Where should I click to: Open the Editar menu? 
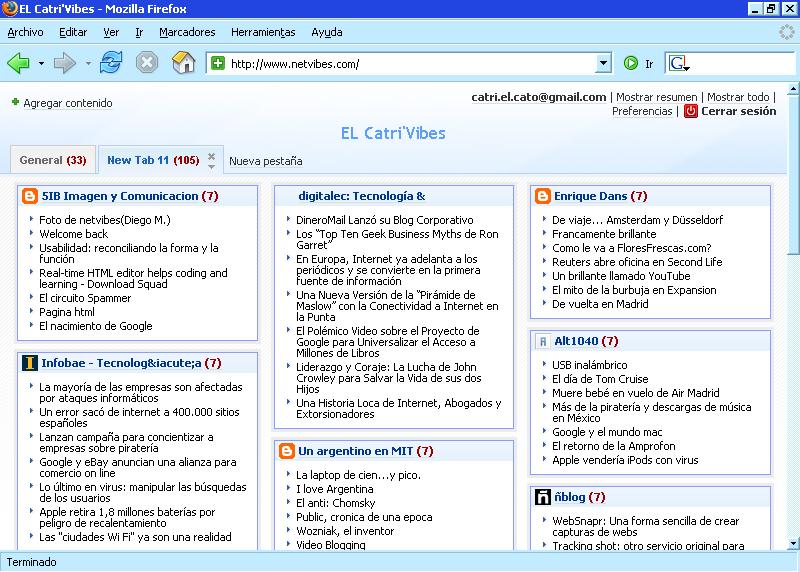click(x=73, y=32)
